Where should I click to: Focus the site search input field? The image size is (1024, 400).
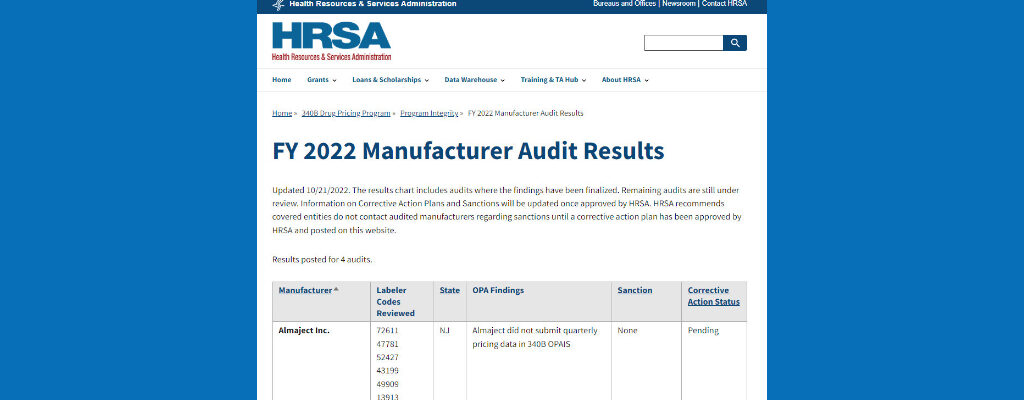click(683, 43)
